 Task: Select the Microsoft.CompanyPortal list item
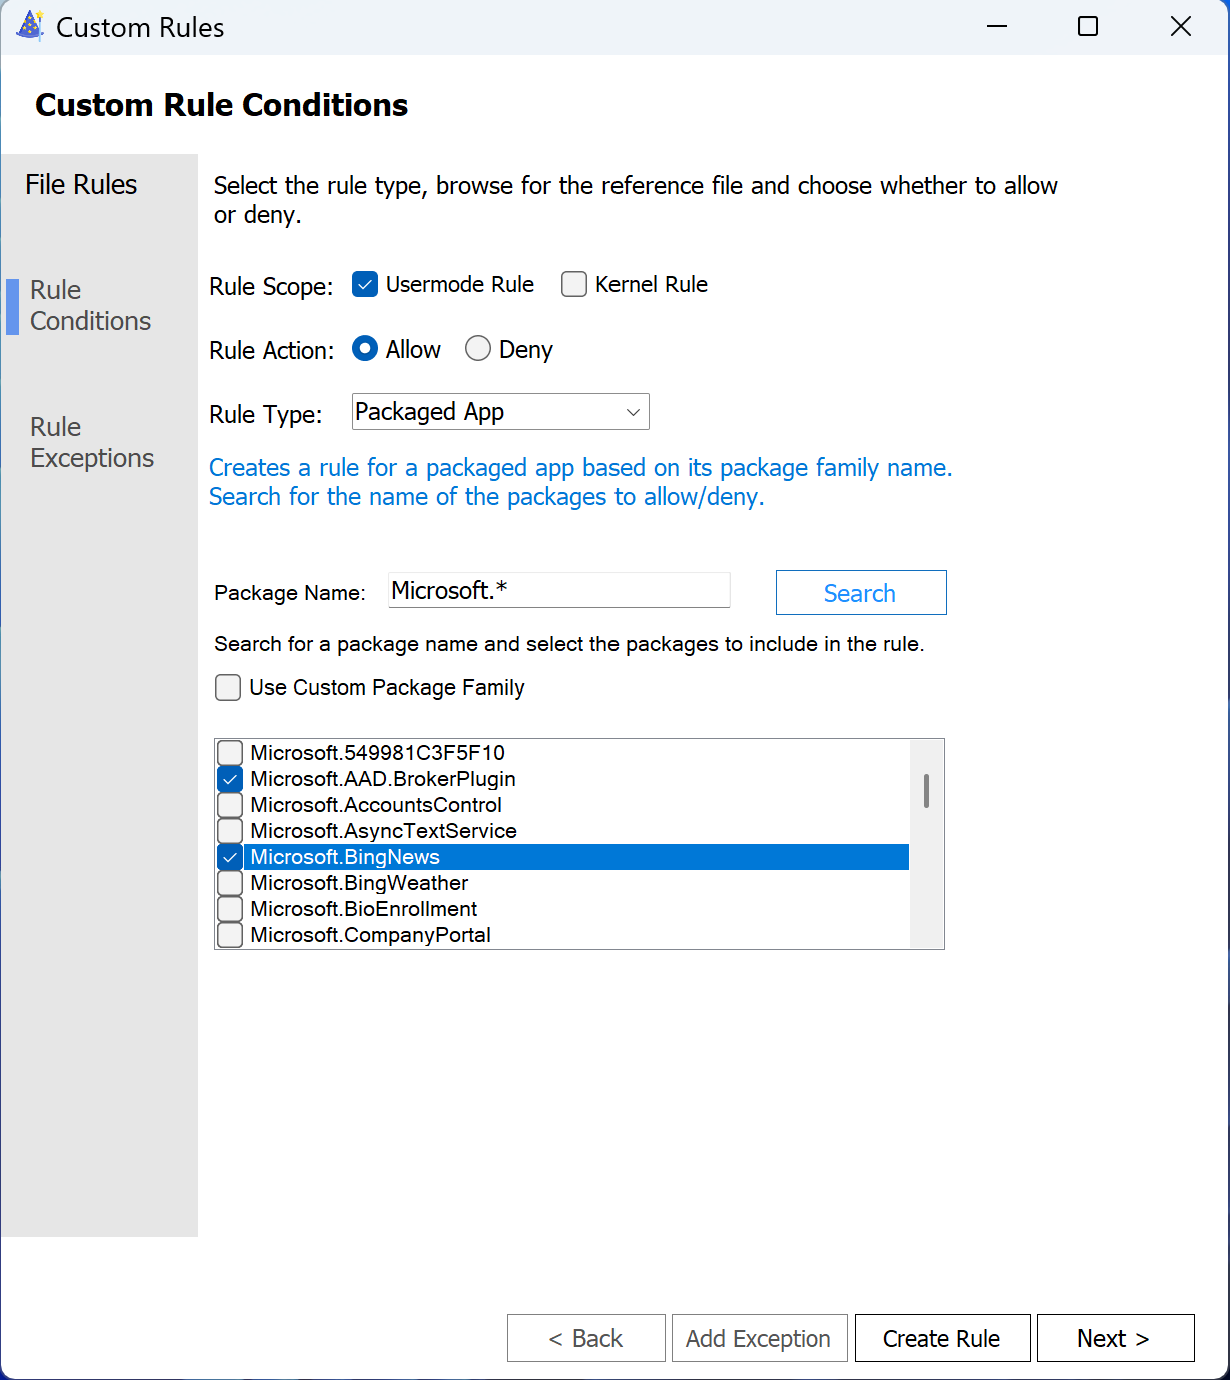[x=370, y=935]
